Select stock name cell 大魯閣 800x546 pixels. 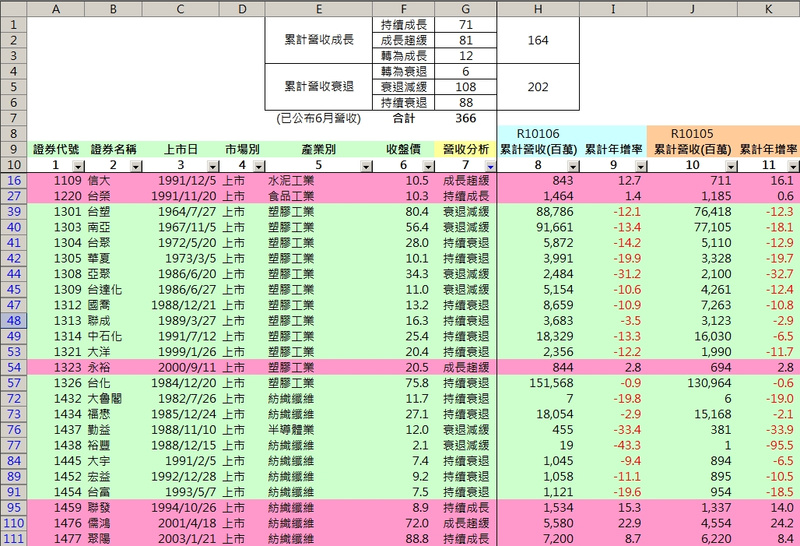tap(113, 399)
